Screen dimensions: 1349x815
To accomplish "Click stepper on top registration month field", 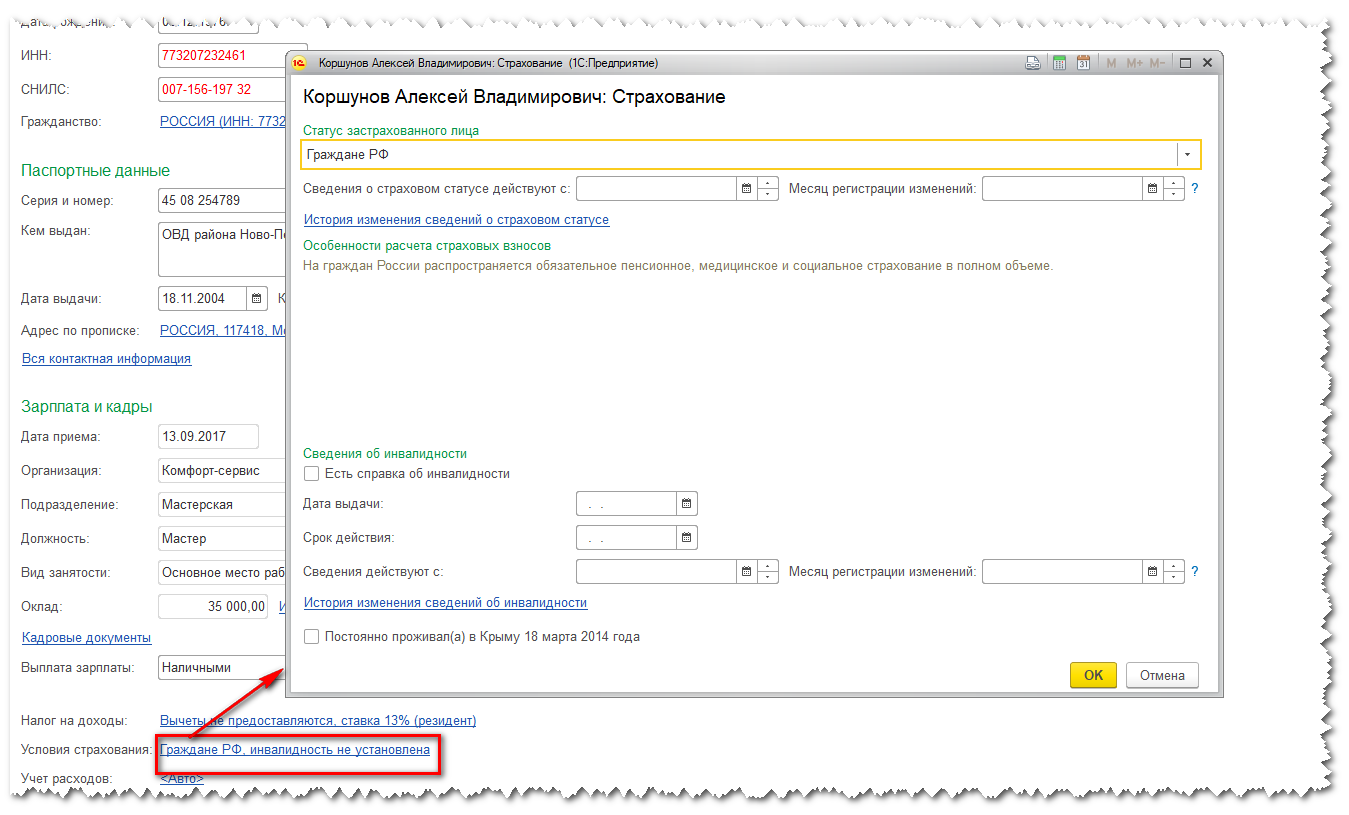I will pyautogui.click(x=1174, y=188).
